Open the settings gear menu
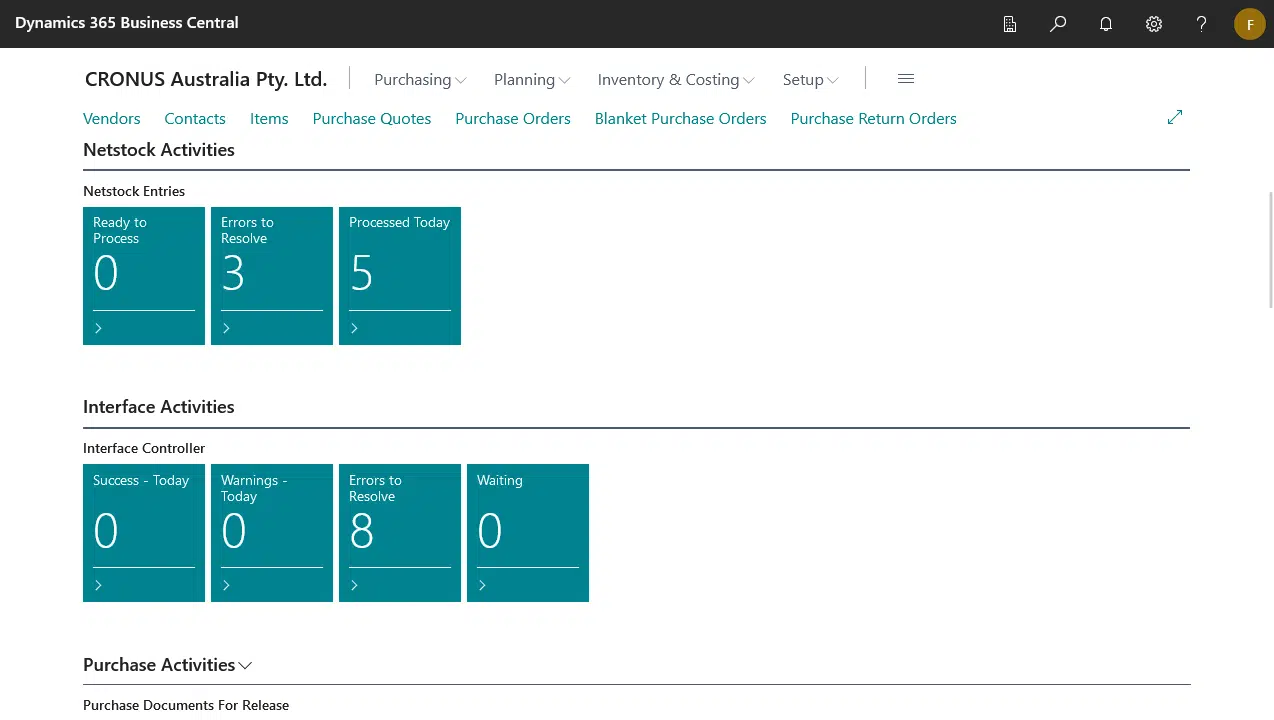This screenshot has height=720, width=1274. point(1154,24)
